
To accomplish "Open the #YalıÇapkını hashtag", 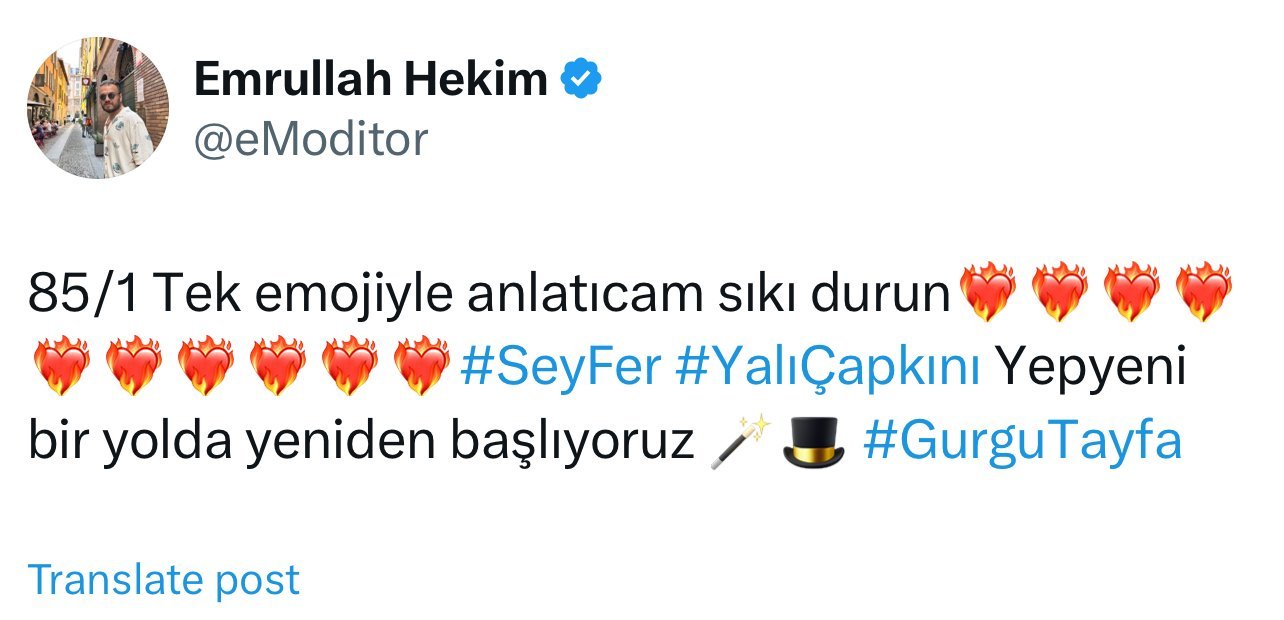I will [828, 366].
